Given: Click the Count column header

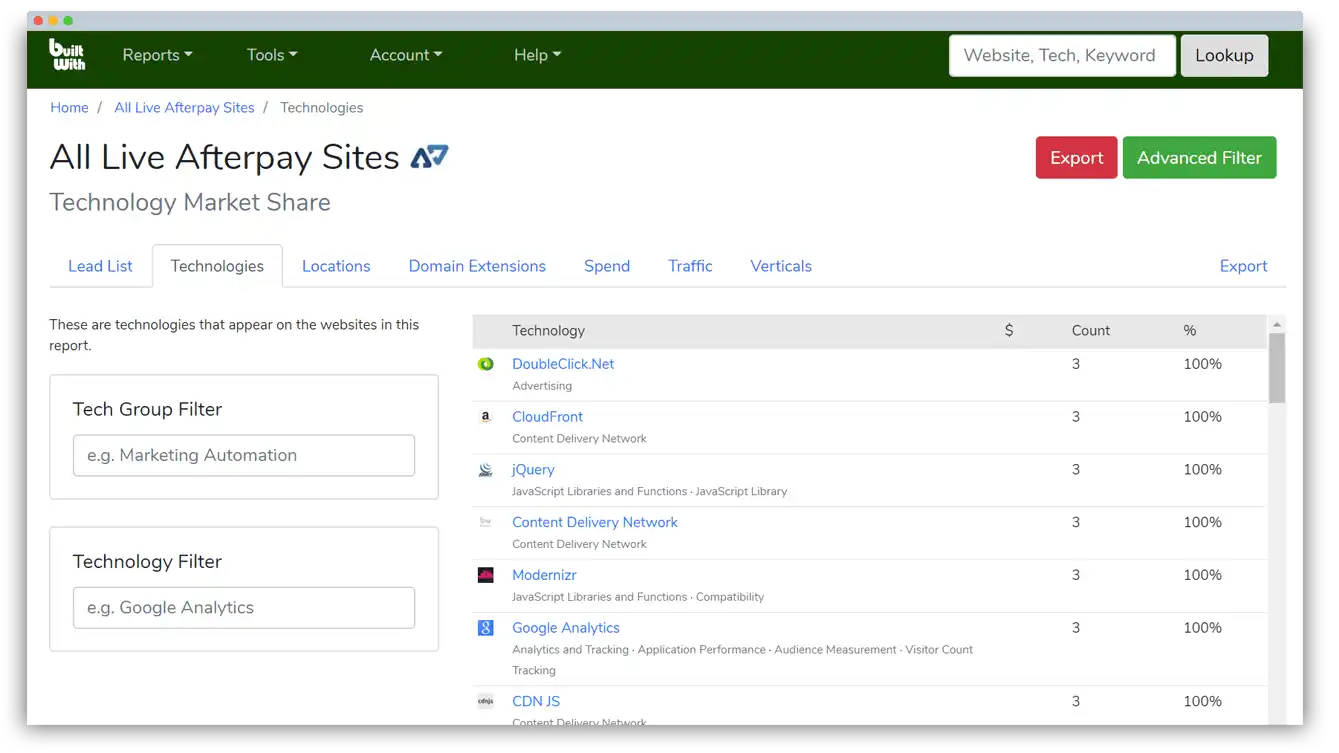Looking at the screenshot, I should click(1091, 331).
